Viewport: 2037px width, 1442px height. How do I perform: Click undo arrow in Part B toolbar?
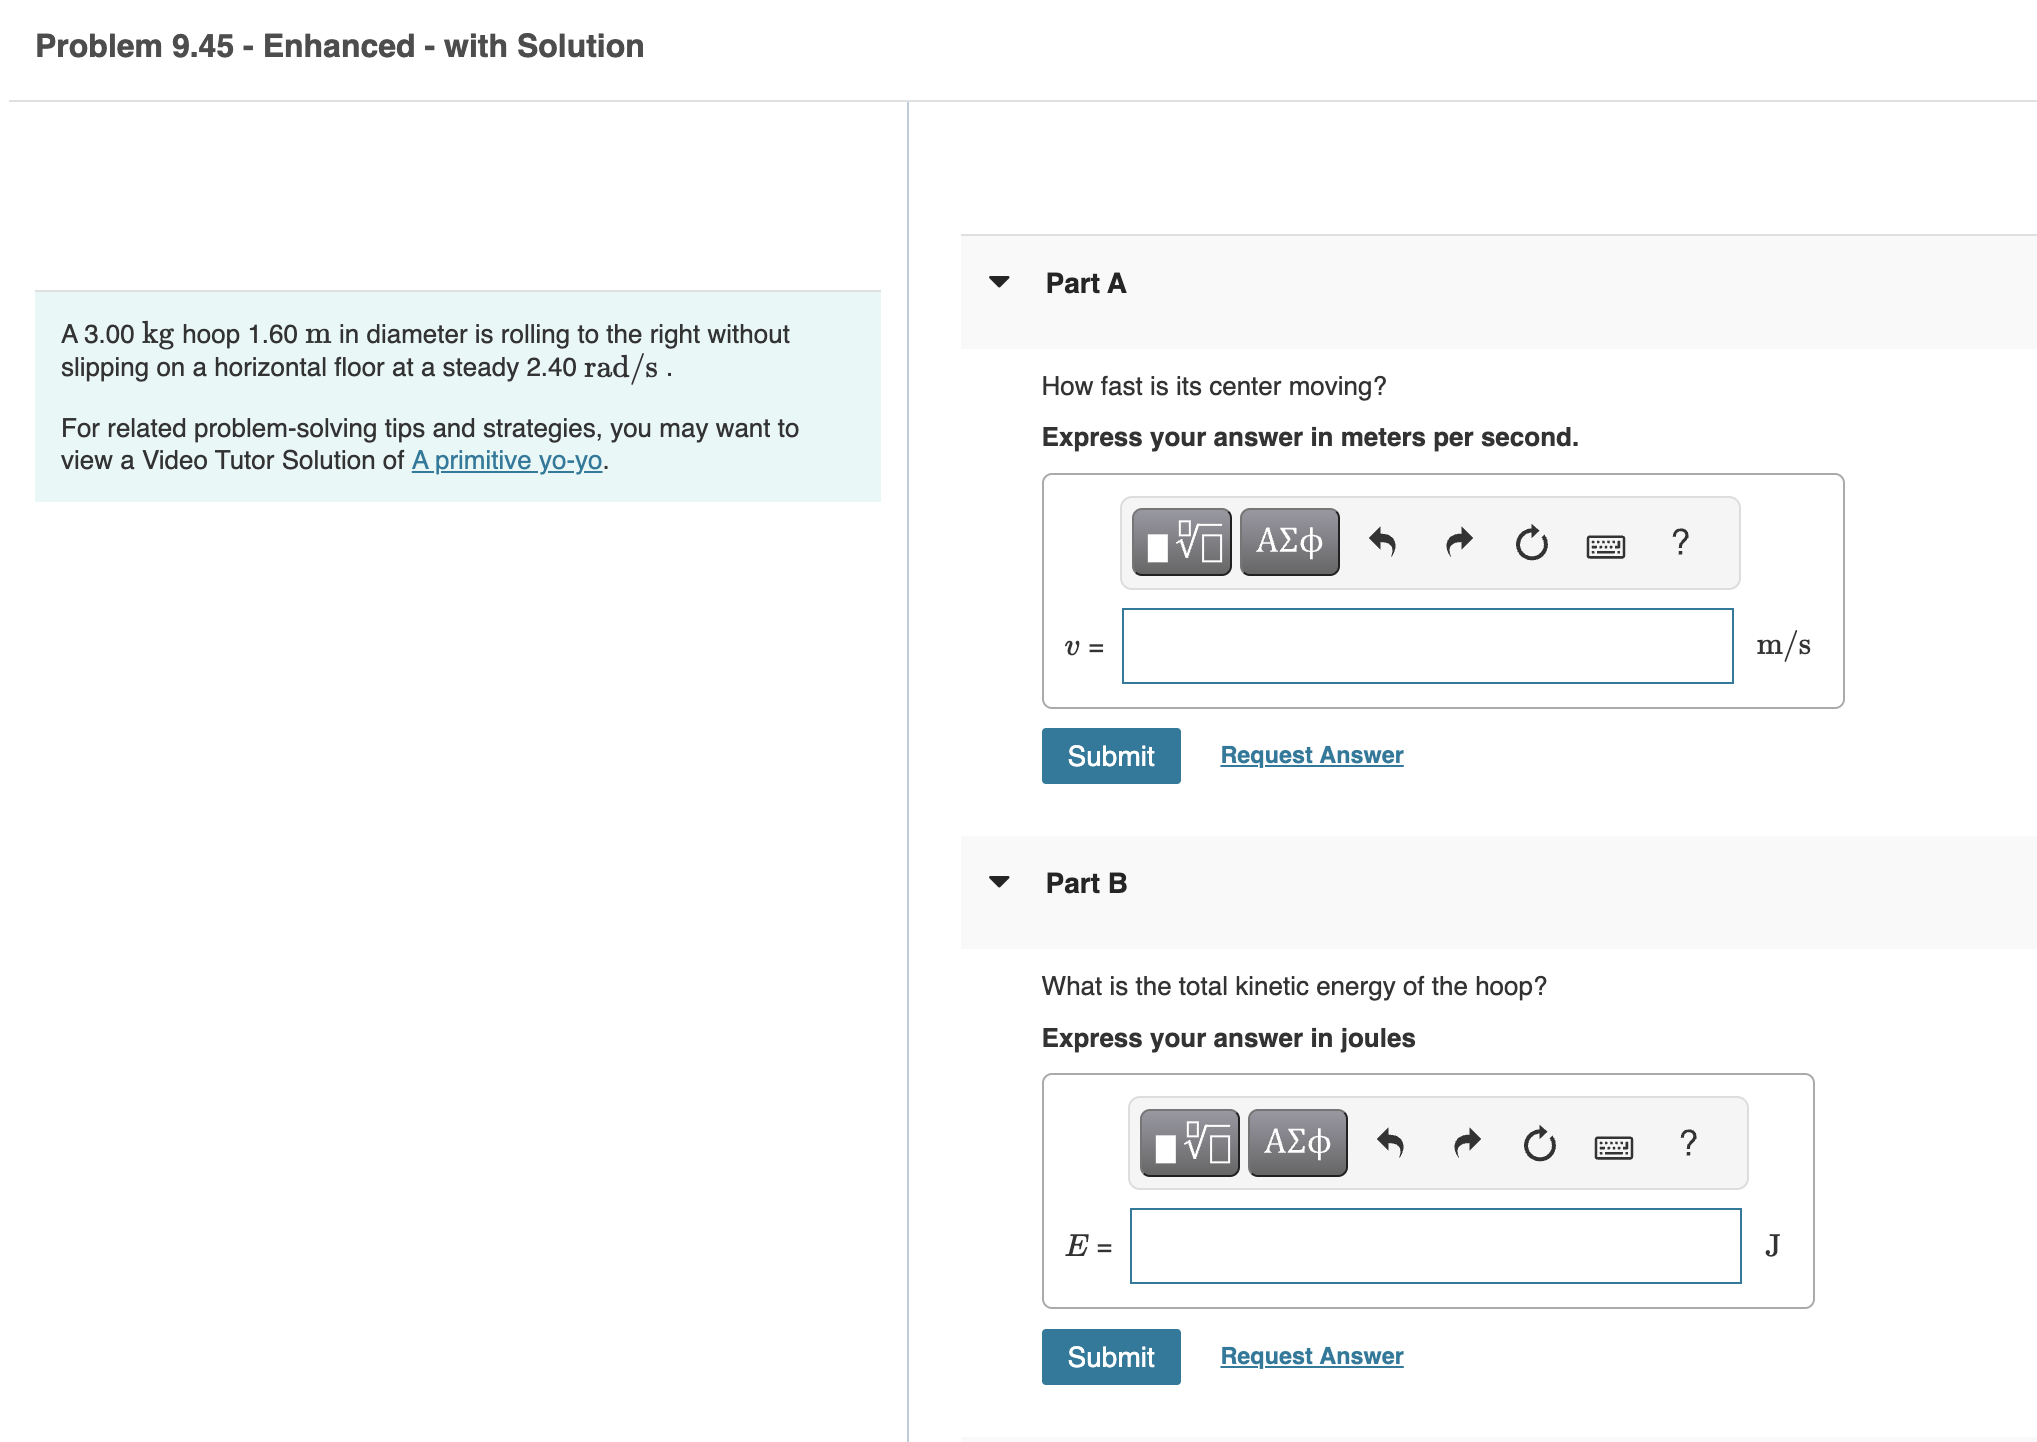point(1390,1142)
